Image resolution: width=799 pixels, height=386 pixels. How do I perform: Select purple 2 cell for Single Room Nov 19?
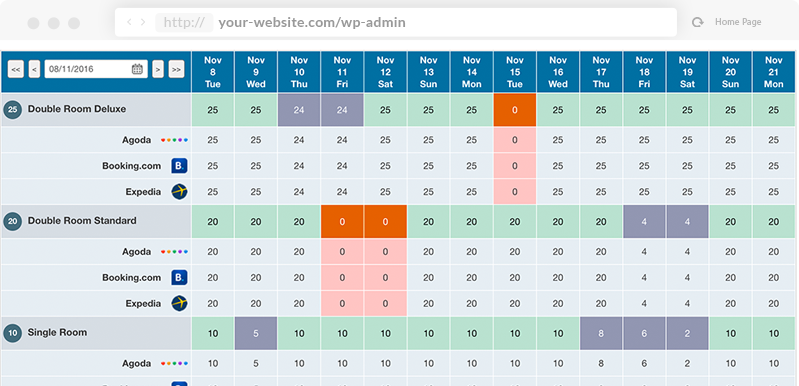(687, 334)
